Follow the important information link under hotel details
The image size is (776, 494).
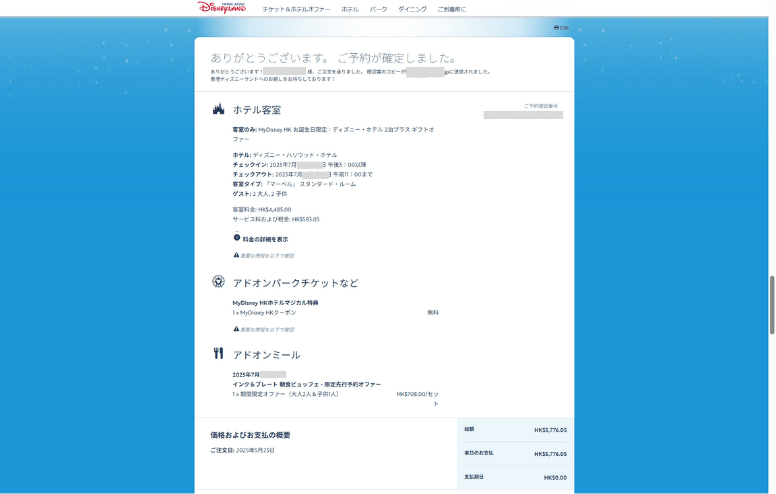[267, 256]
